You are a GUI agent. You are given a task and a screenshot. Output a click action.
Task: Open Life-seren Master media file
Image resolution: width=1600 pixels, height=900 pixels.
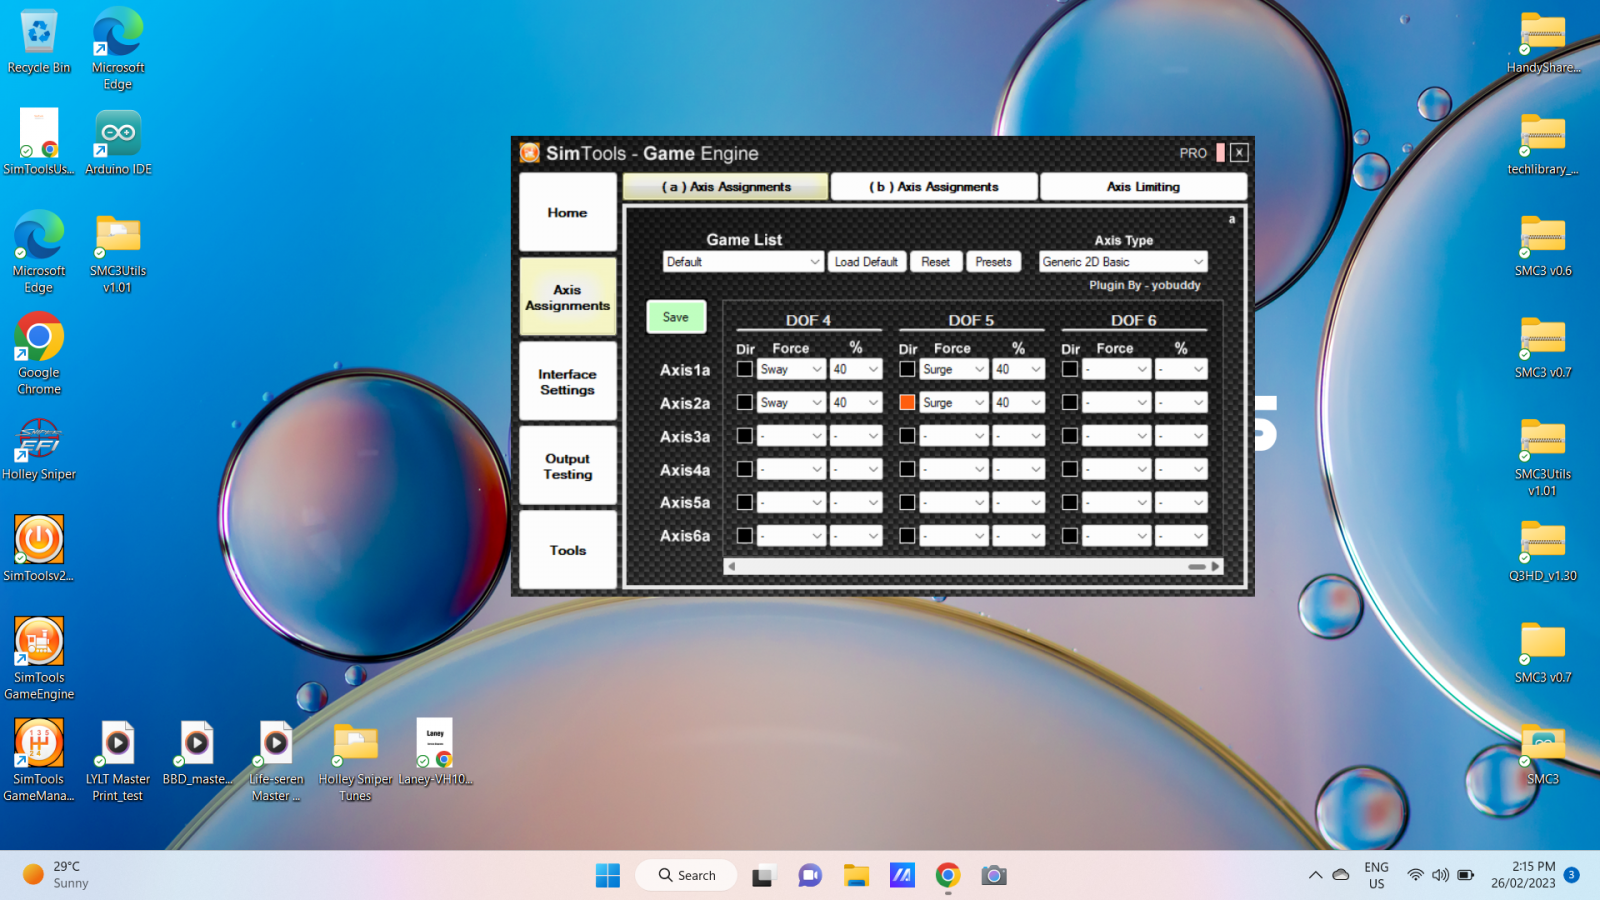tap(276, 760)
